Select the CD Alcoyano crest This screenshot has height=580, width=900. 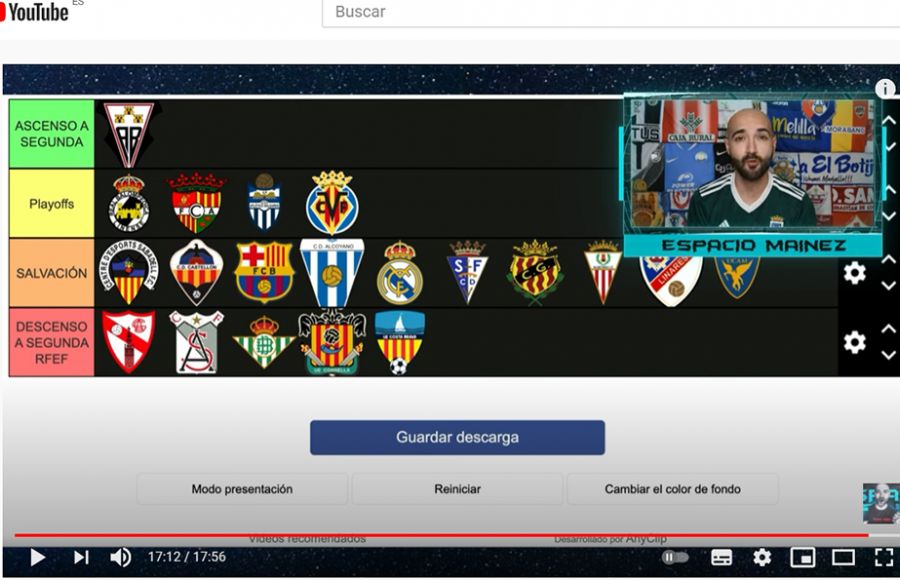pyautogui.click(x=332, y=273)
